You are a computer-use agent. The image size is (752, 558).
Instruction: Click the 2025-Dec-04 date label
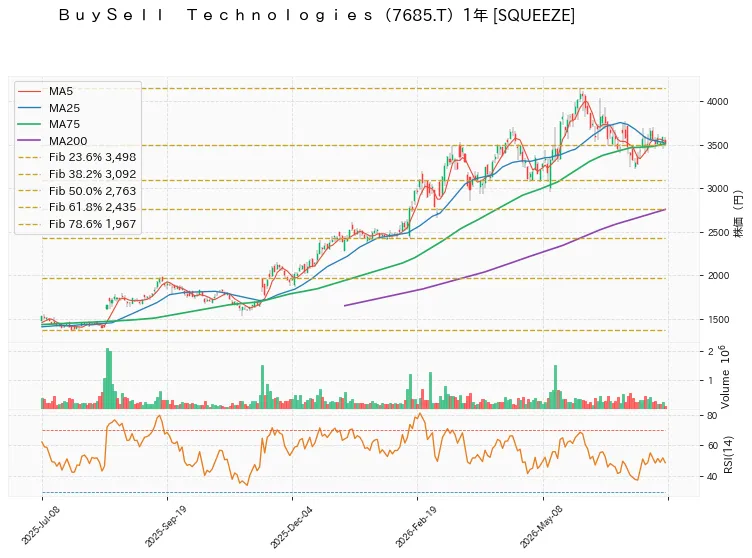pyautogui.click(x=291, y=526)
